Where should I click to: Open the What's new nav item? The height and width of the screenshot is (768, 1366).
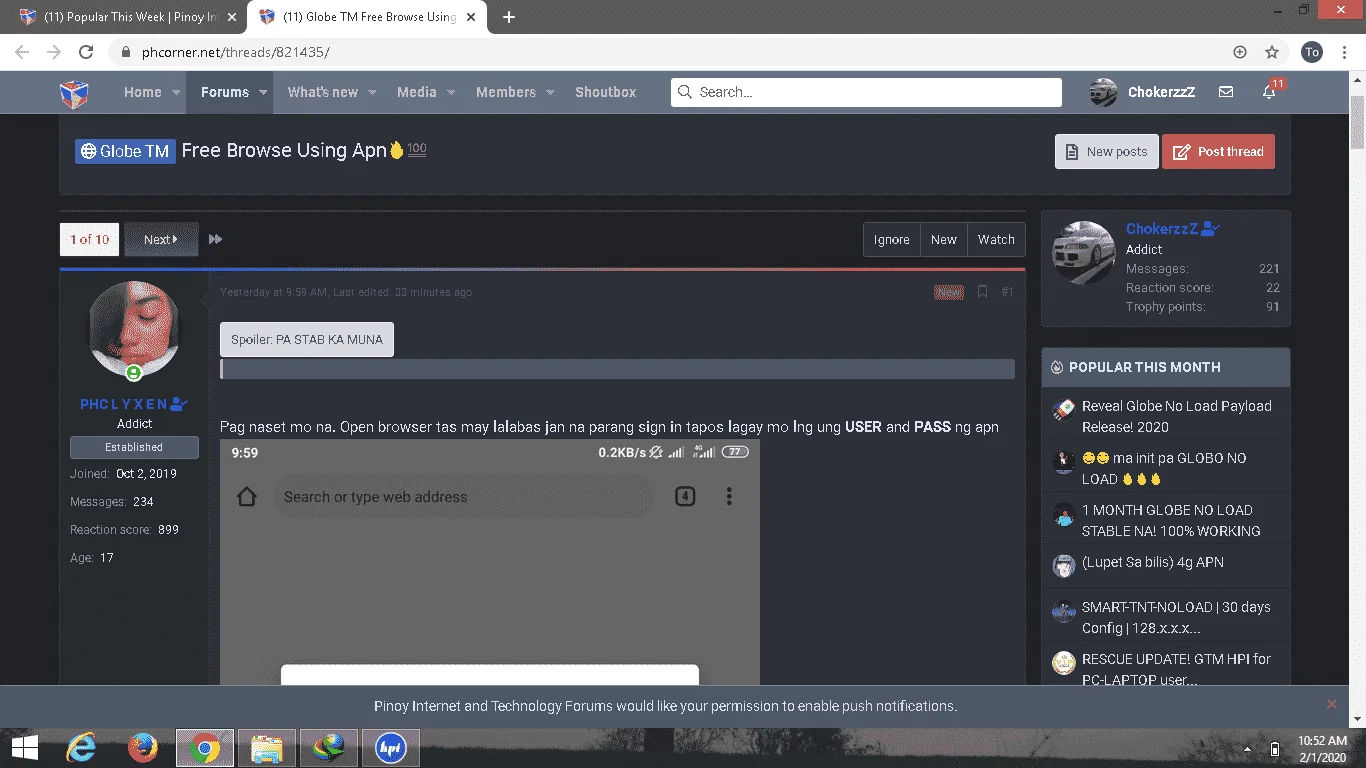pos(322,92)
